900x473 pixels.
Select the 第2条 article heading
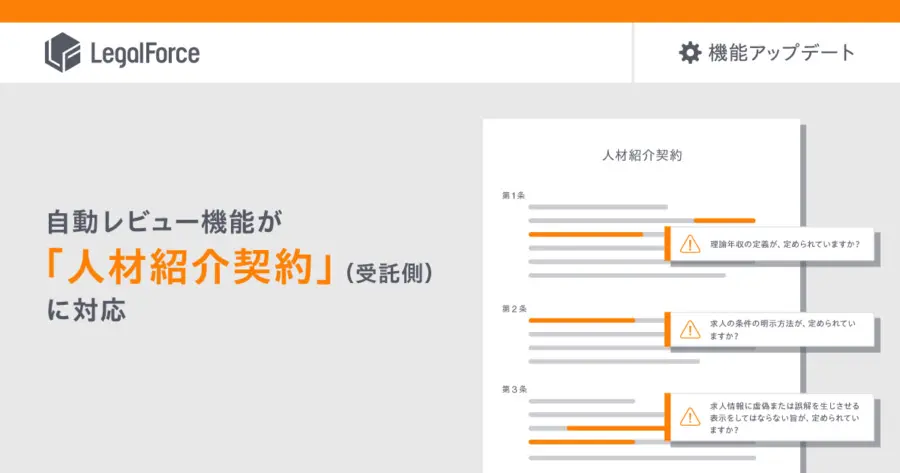(x=514, y=309)
